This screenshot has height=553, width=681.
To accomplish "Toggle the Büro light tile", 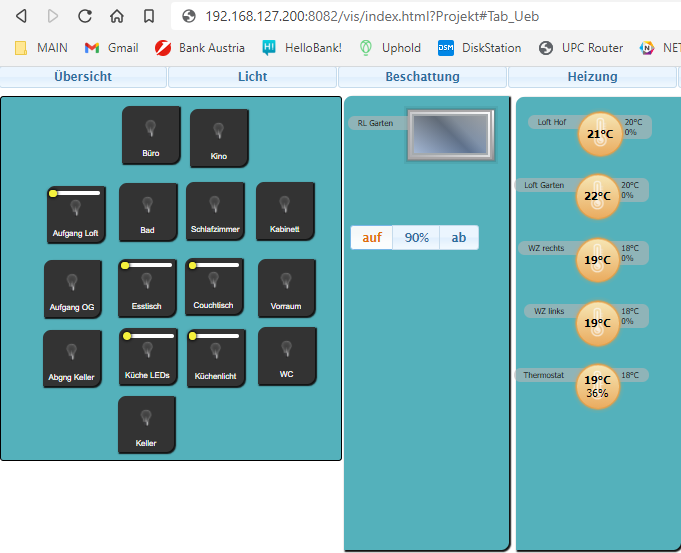I will click(151, 136).
